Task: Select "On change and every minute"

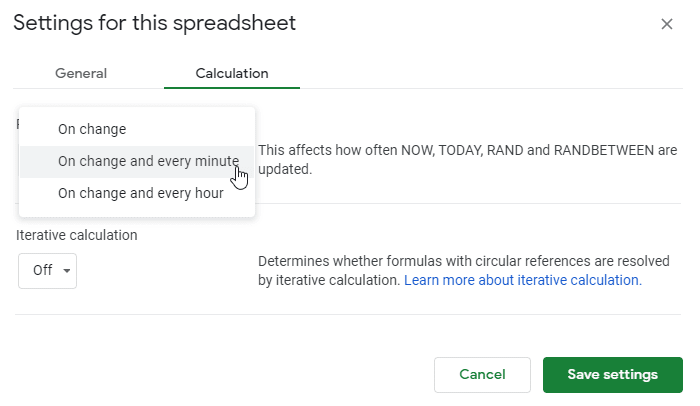Action: 148,161
